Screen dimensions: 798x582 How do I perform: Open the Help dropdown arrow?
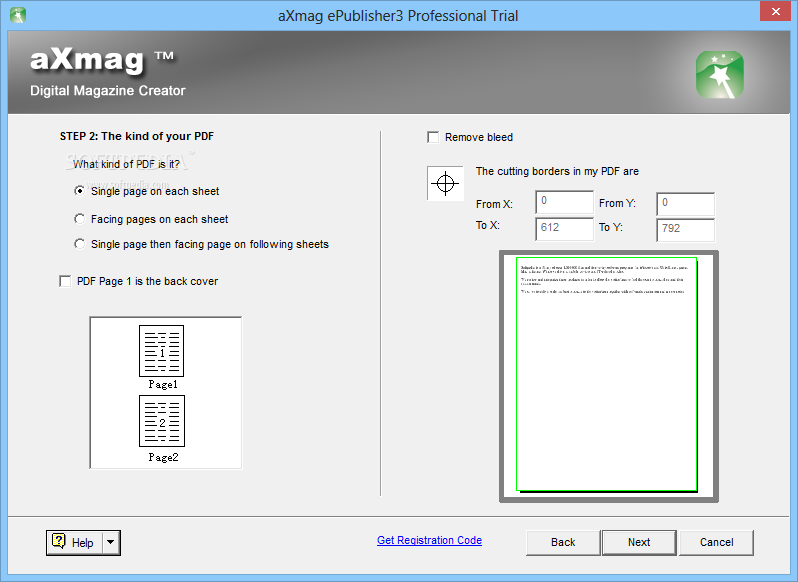click(x=110, y=542)
